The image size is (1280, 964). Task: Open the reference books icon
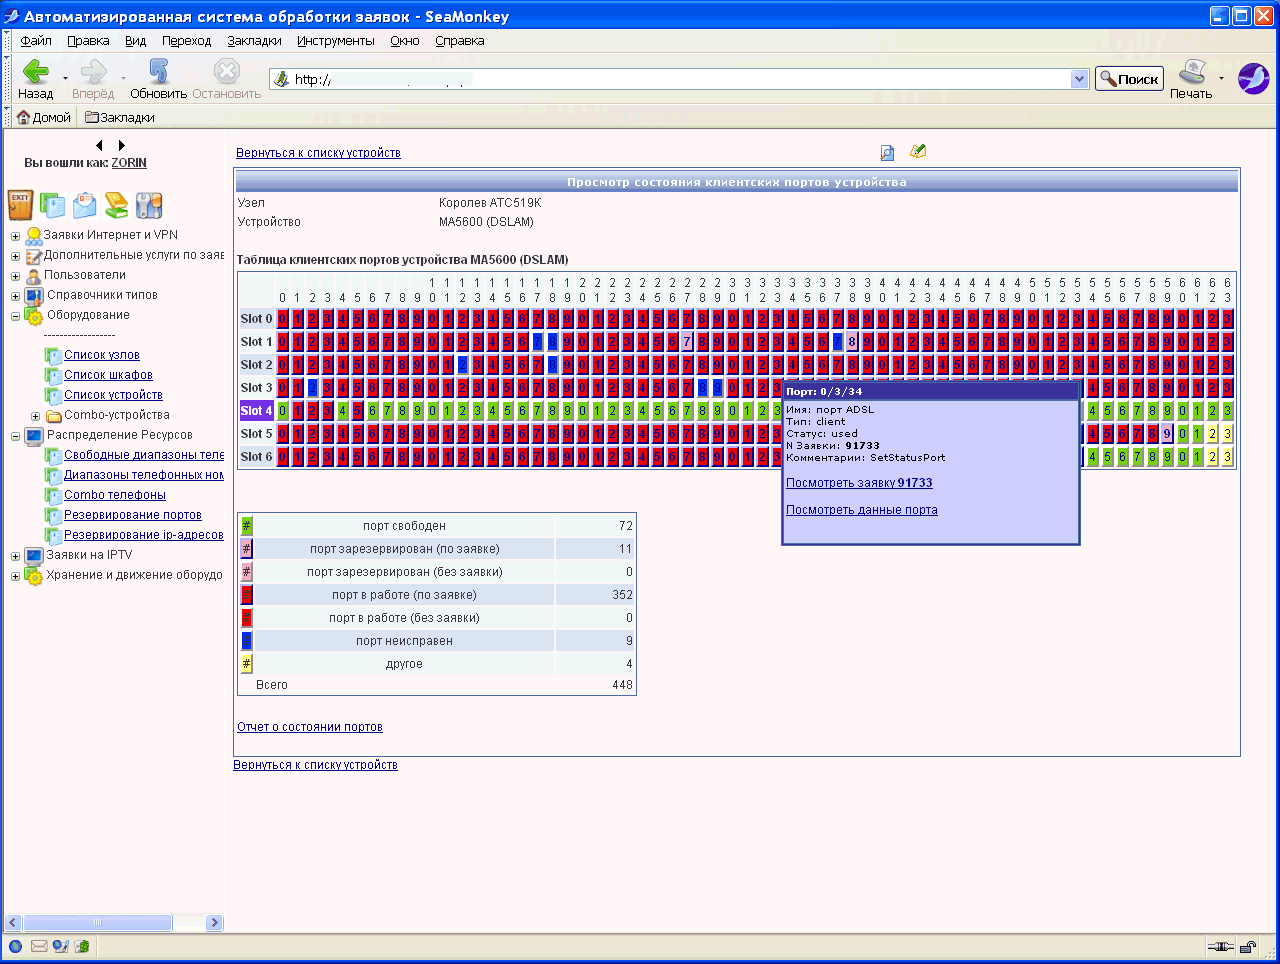pyautogui.click(x=118, y=205)
